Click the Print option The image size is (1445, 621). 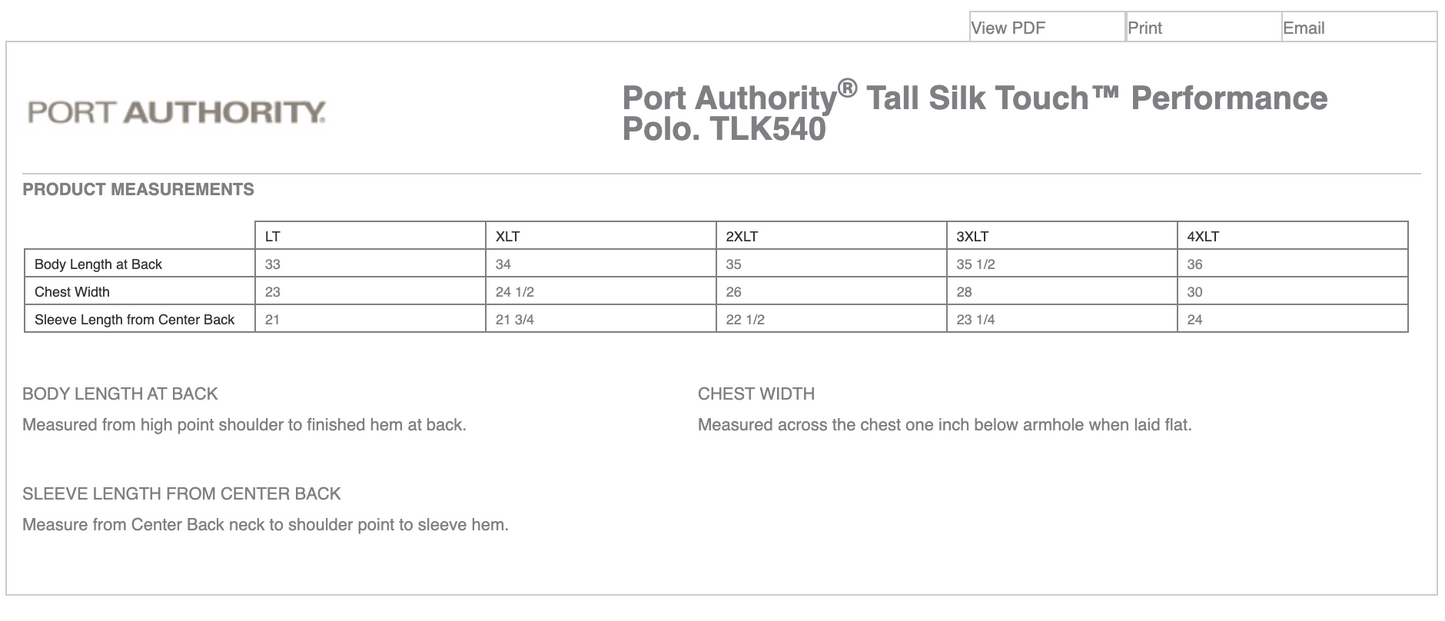coord(1145,27)
